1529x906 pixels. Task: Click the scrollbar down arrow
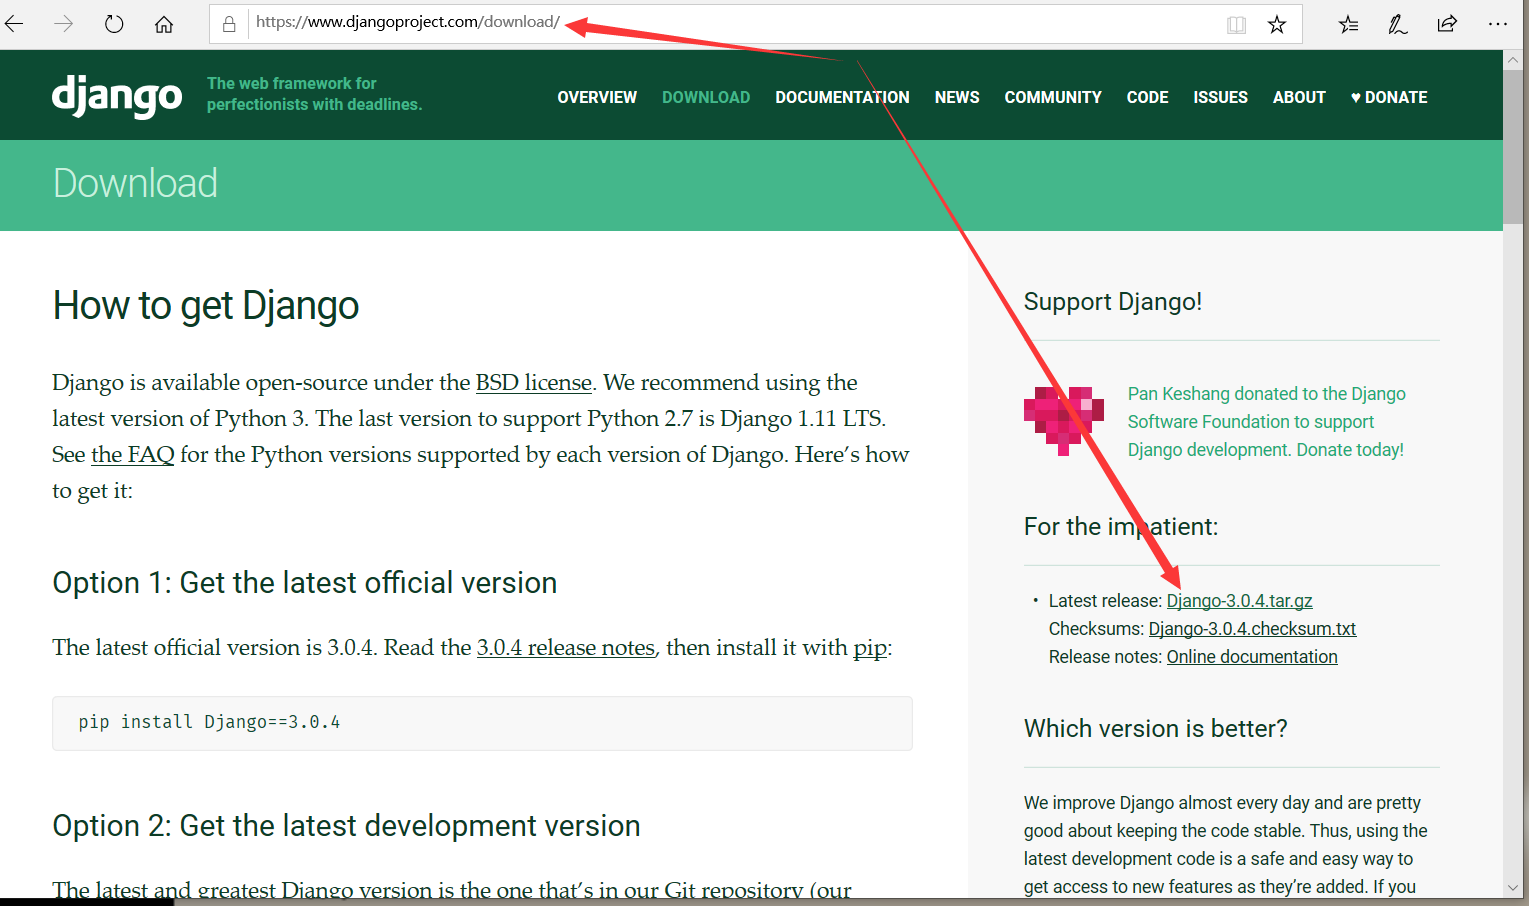(1513, 887)
